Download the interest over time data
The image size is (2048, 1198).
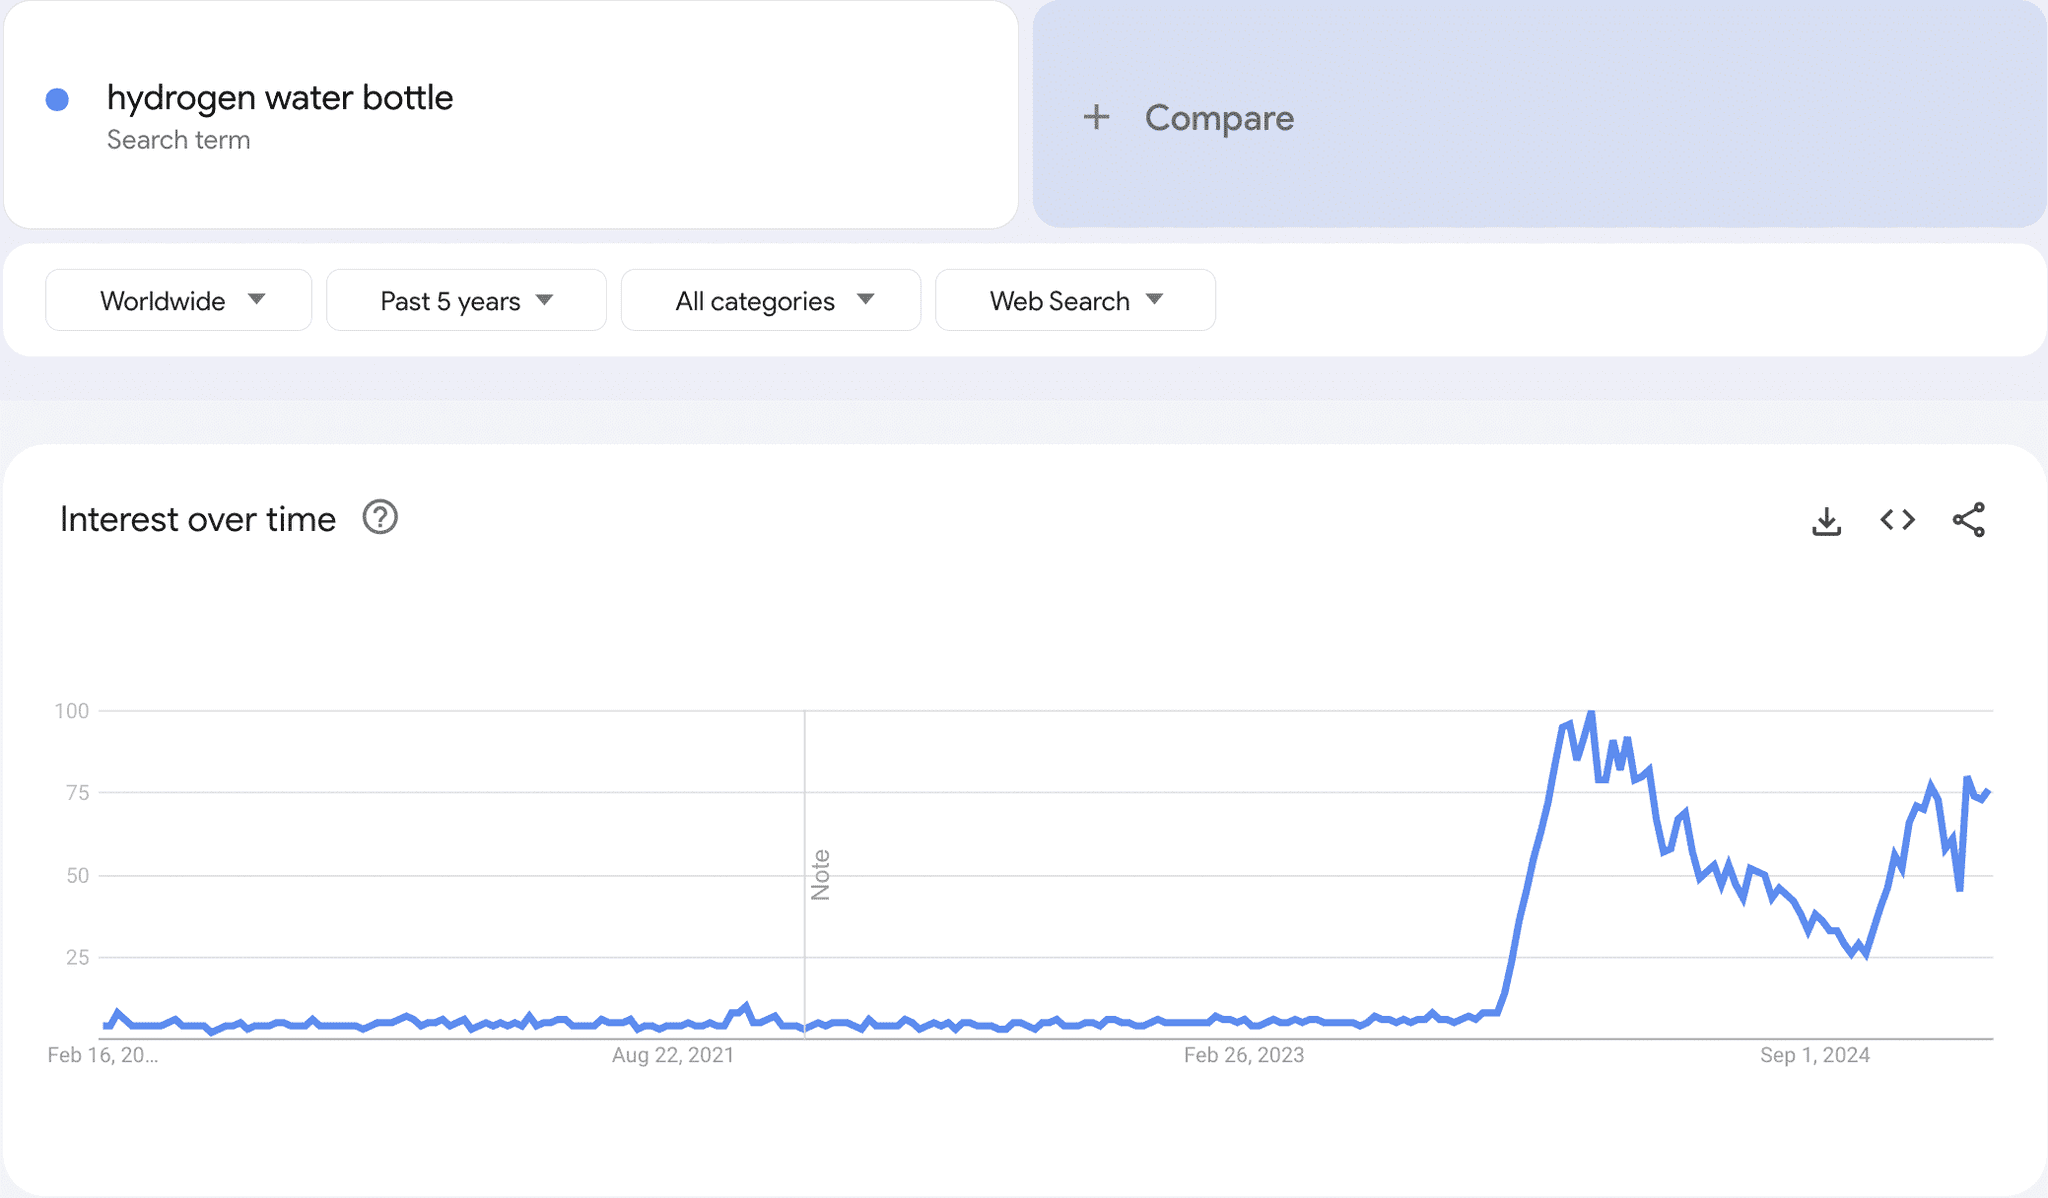[x=1826, y=520]
